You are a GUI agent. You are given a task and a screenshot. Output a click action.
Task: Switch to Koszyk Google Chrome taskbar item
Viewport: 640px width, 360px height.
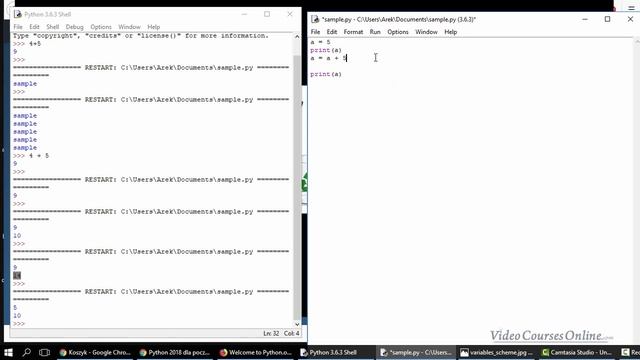tap(95, 352)
